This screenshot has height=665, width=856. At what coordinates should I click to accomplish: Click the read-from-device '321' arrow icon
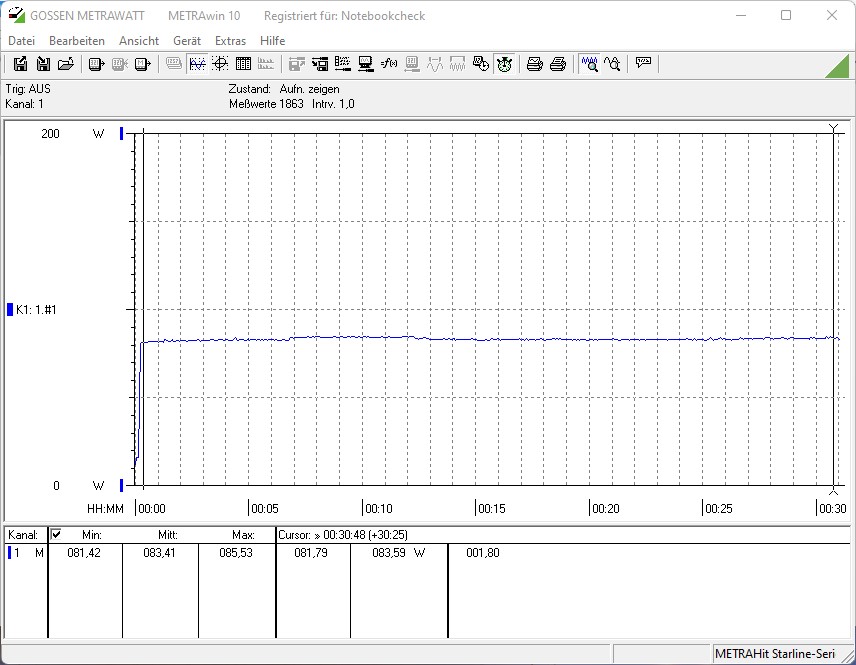pos(97,64)
